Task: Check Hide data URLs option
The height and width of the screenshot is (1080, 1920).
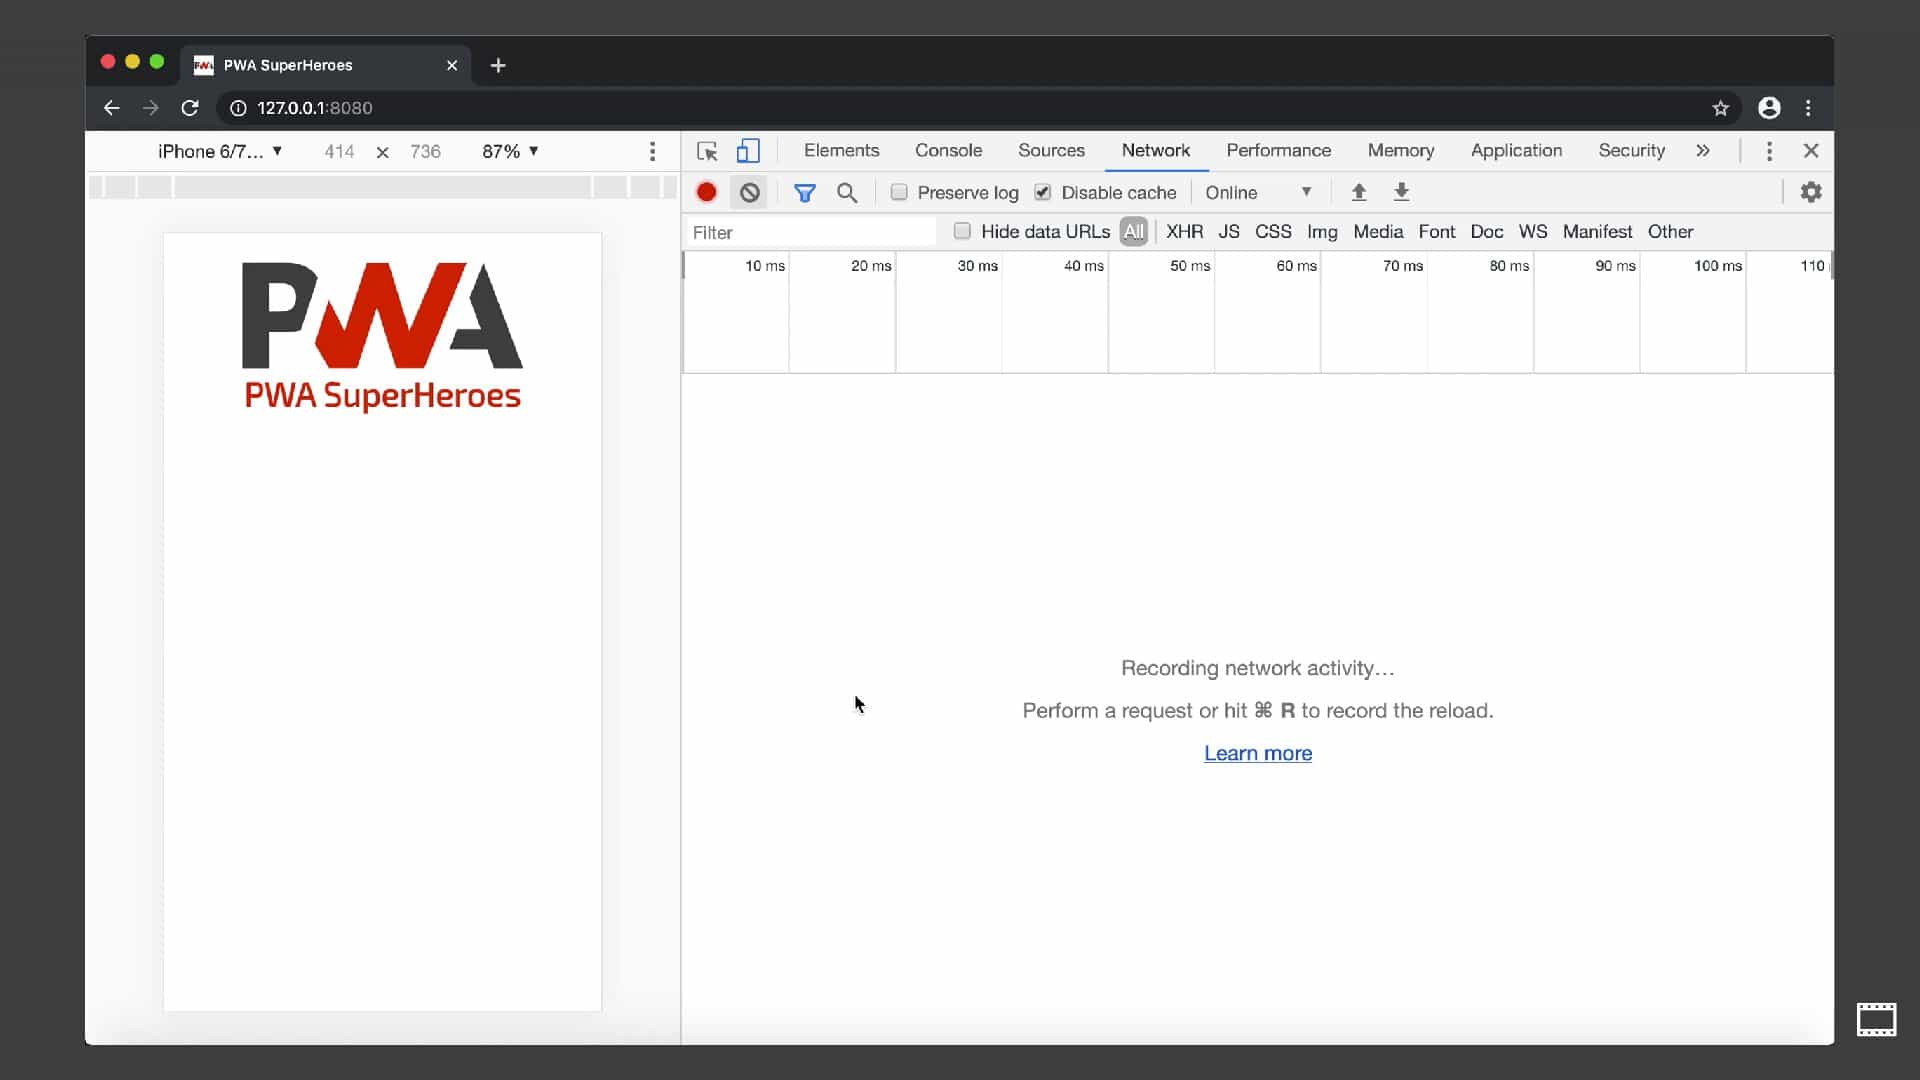Action: (x=962, y=231)
